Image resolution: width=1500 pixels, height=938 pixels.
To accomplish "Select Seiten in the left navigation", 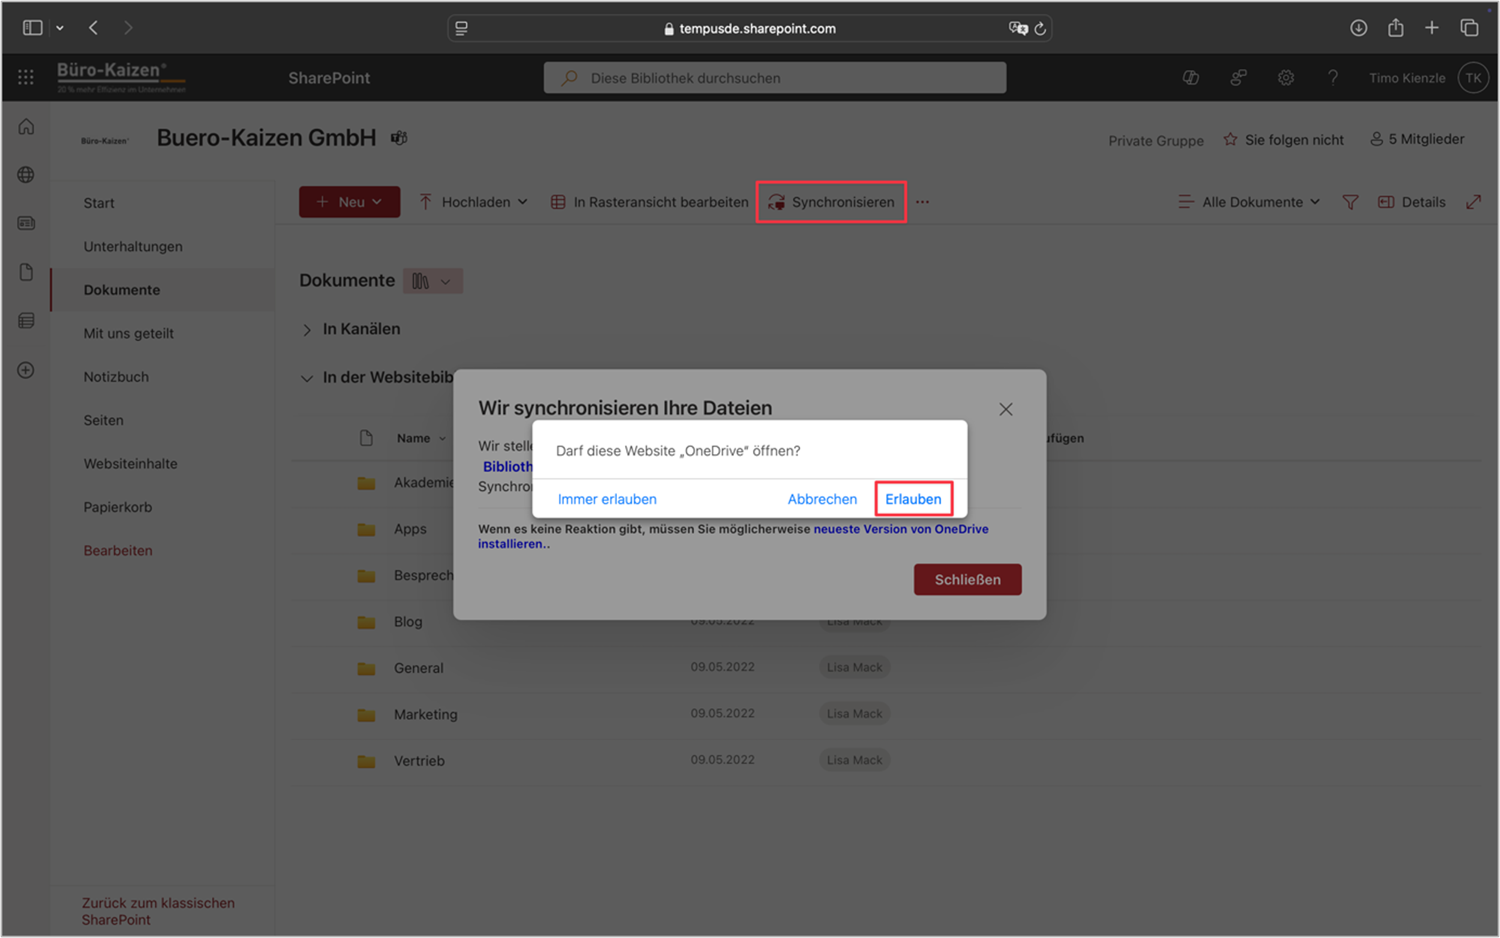I will 104,421.
